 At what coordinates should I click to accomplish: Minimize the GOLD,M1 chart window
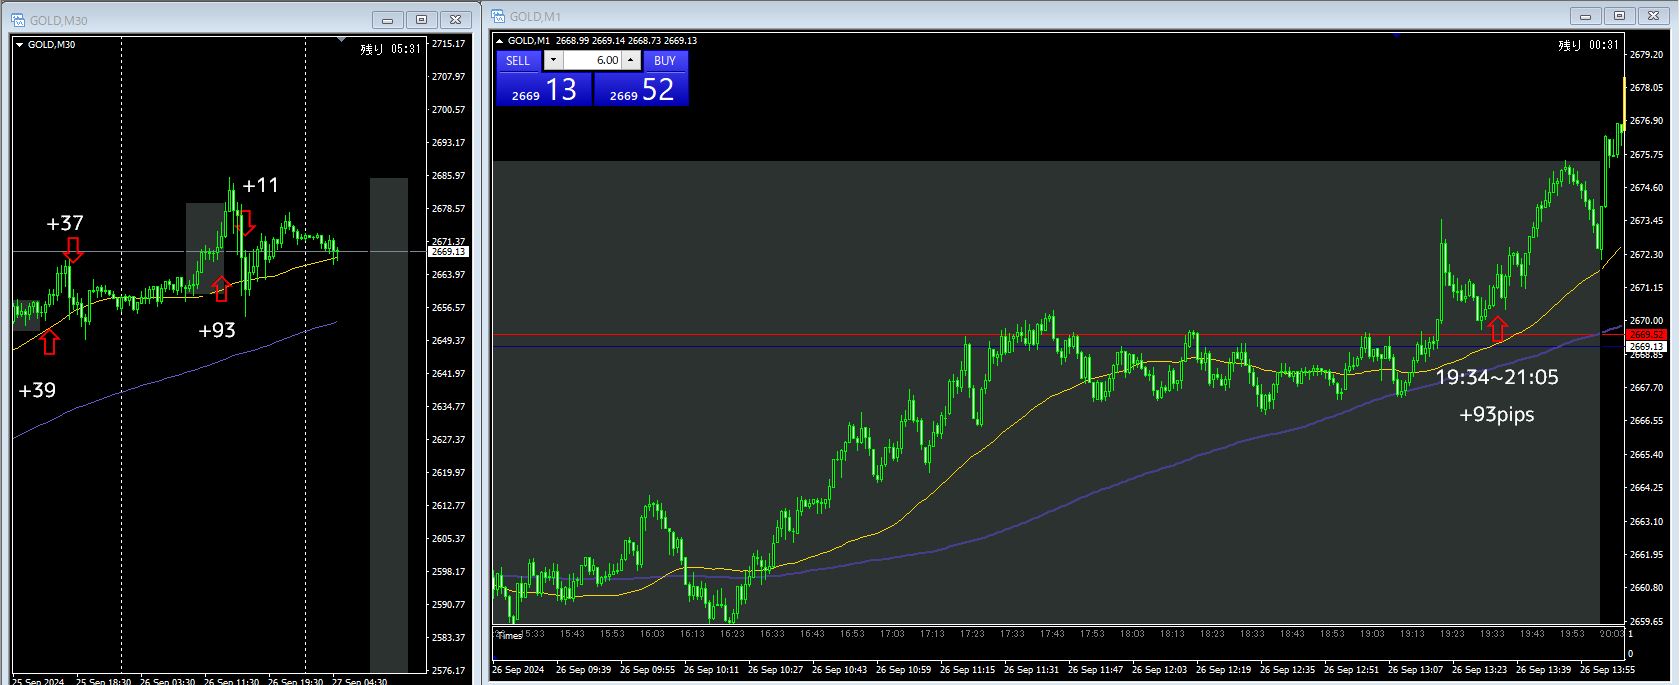pos(1586,16)
